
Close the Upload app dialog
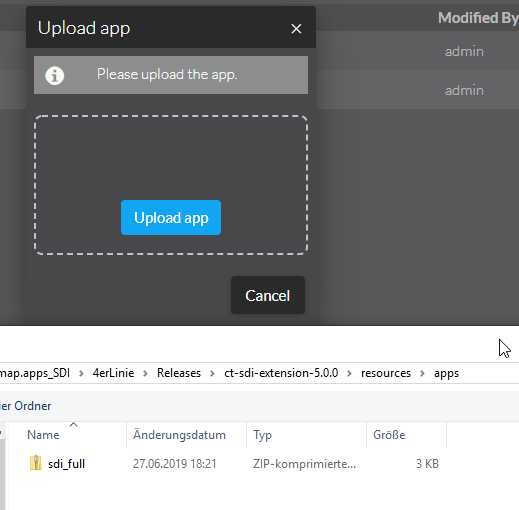pyautogui.click(x=296, y=29)
